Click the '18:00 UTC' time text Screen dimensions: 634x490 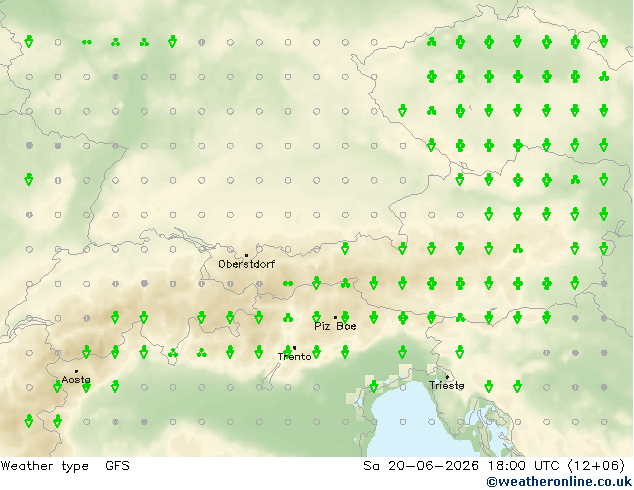pos(524,466)
